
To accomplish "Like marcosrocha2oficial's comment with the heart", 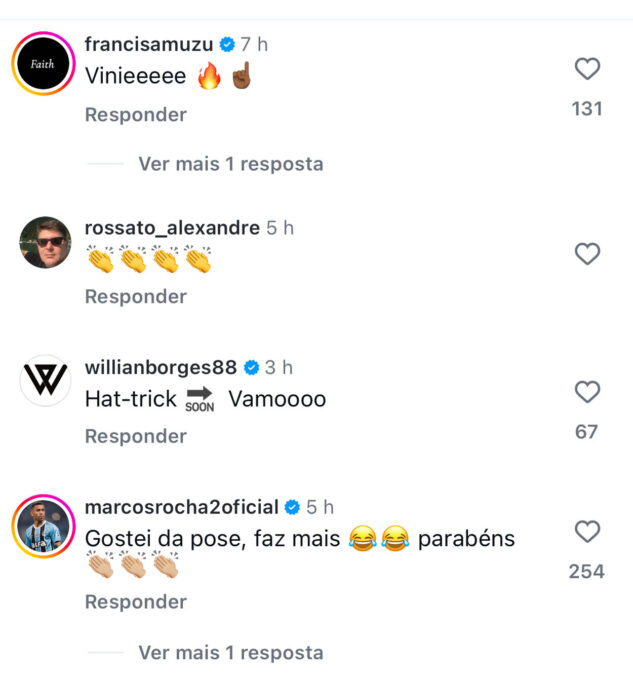I will pos(587,531).
